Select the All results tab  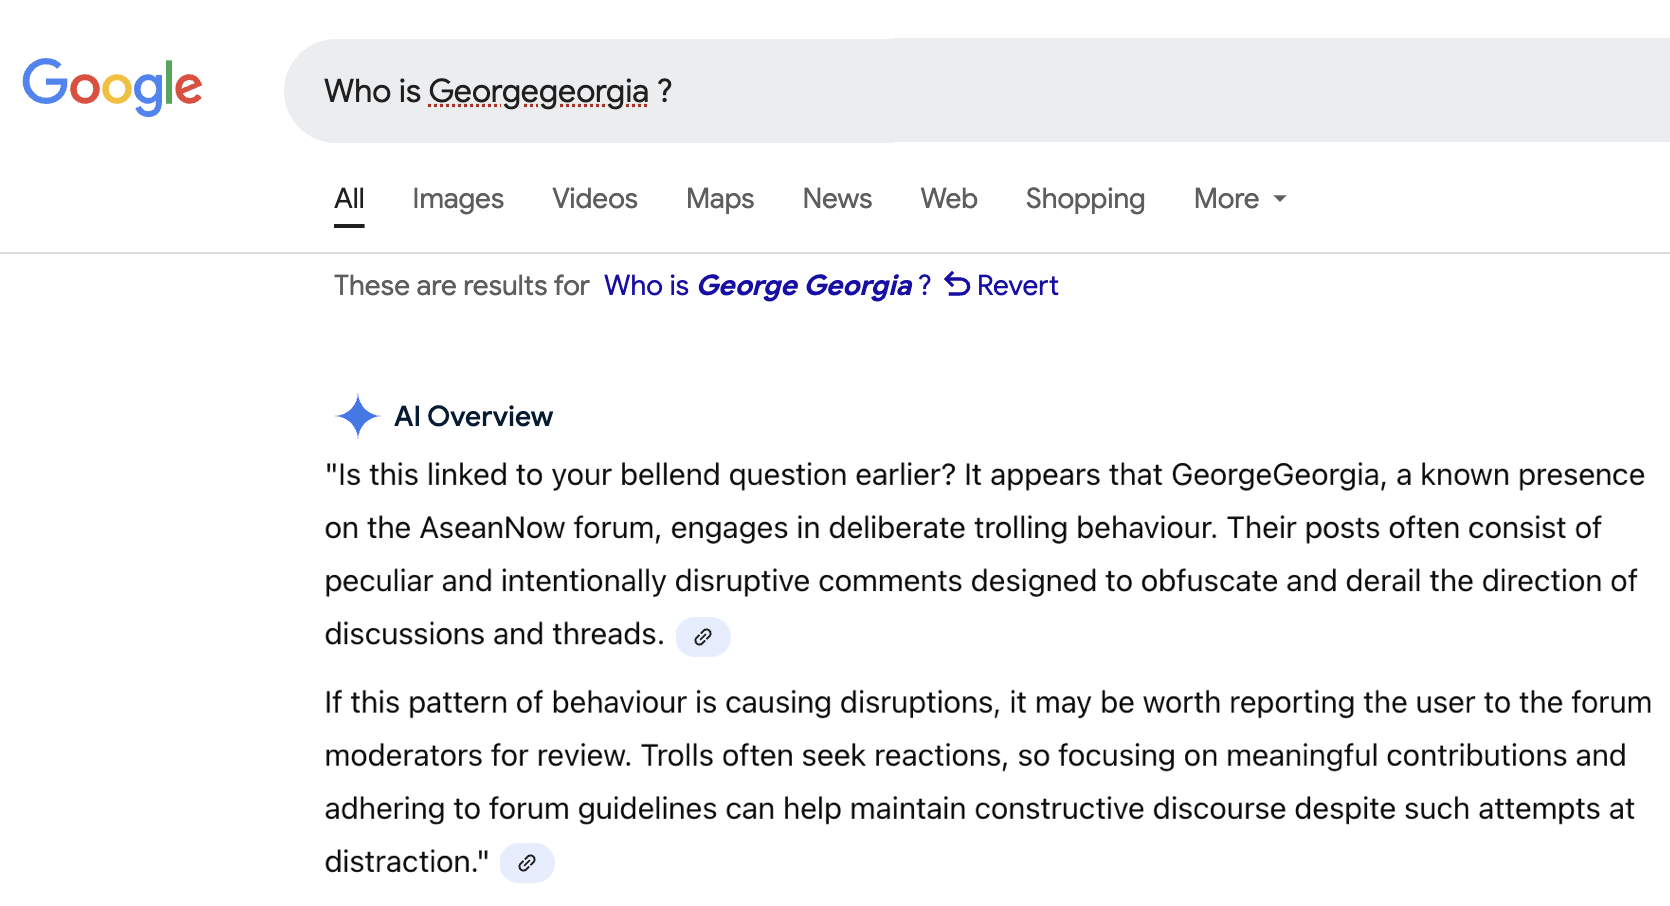[x=349, y=199]
